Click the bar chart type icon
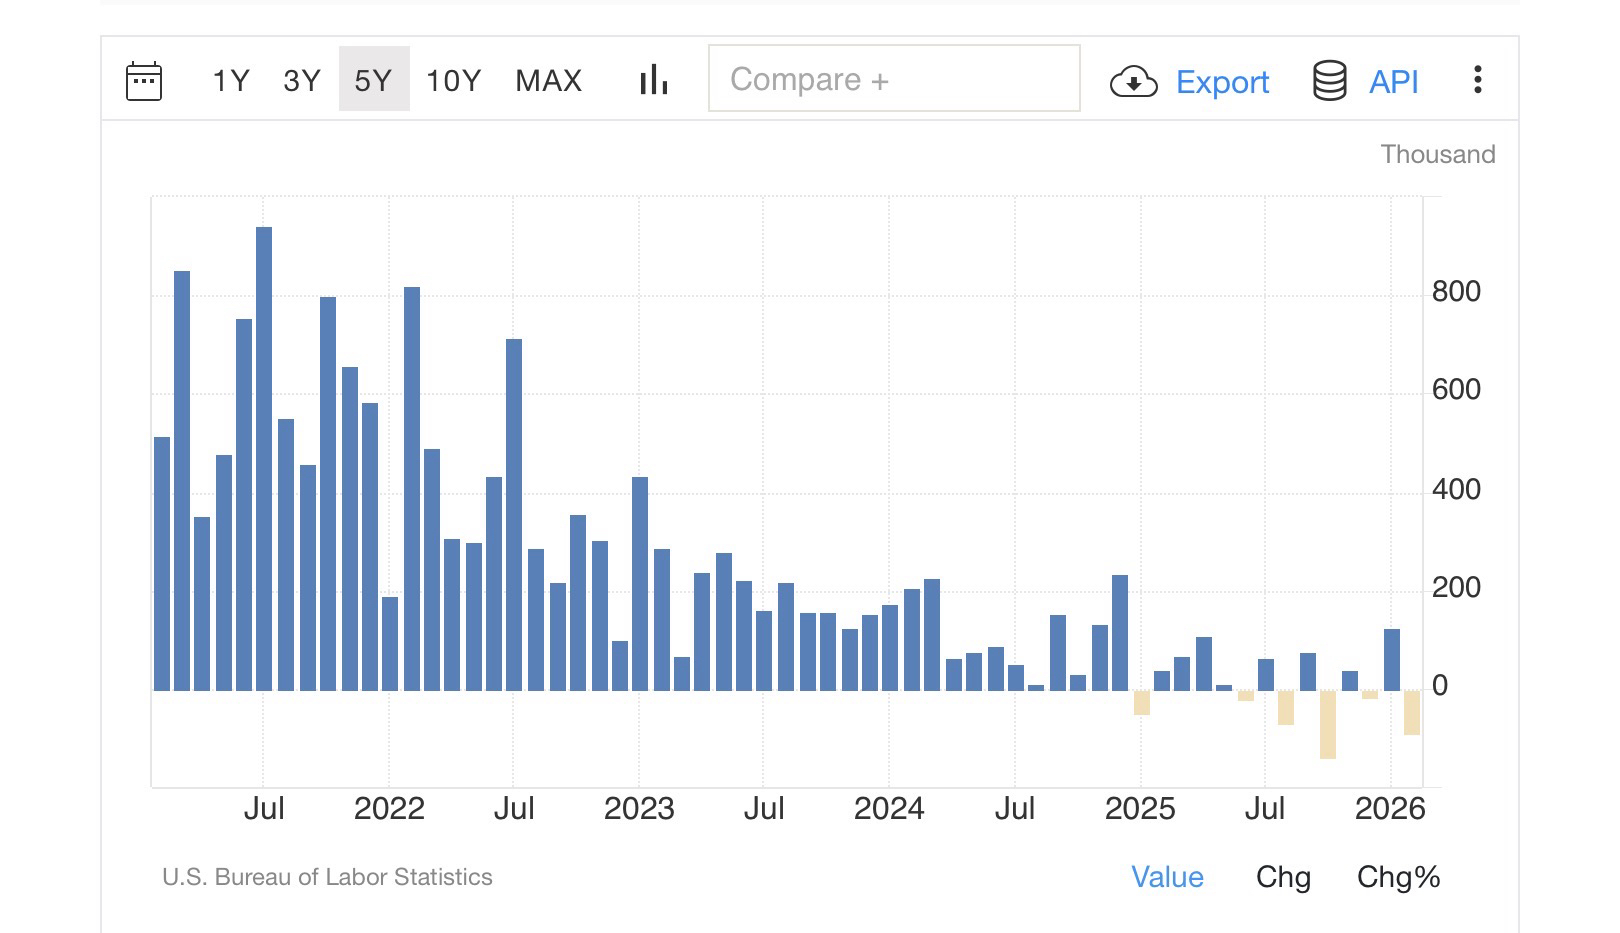 (x=653, y=80)
